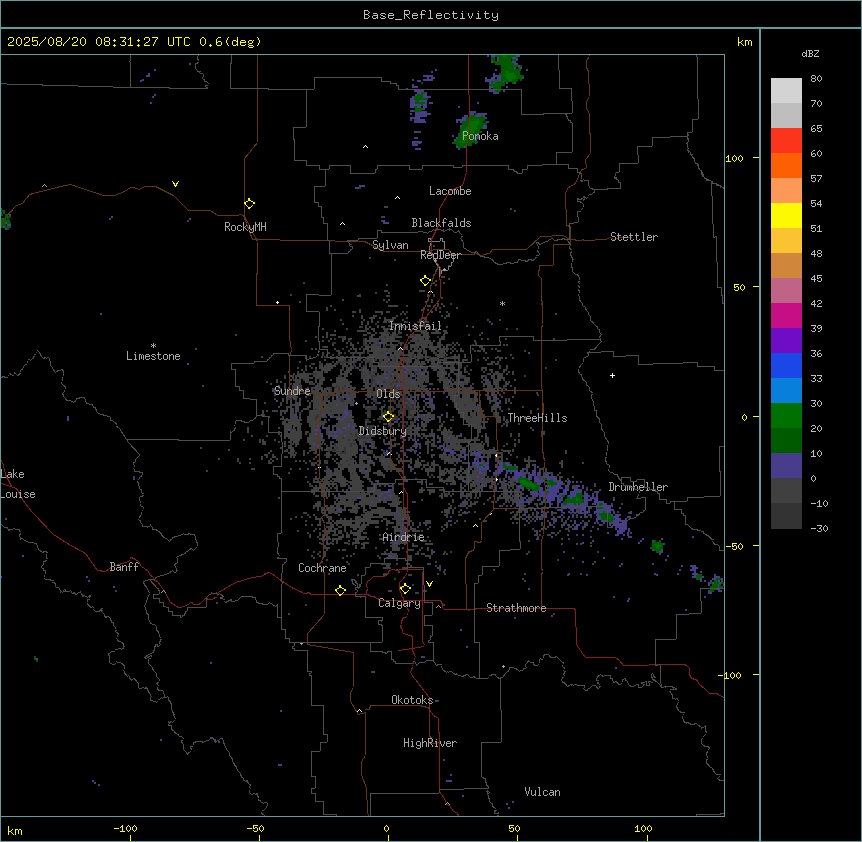Image resolution: width=862 pixels, height=842 pixels.
Task: Click the -50 tick on the bottom axis
Action: pos(255,828)
